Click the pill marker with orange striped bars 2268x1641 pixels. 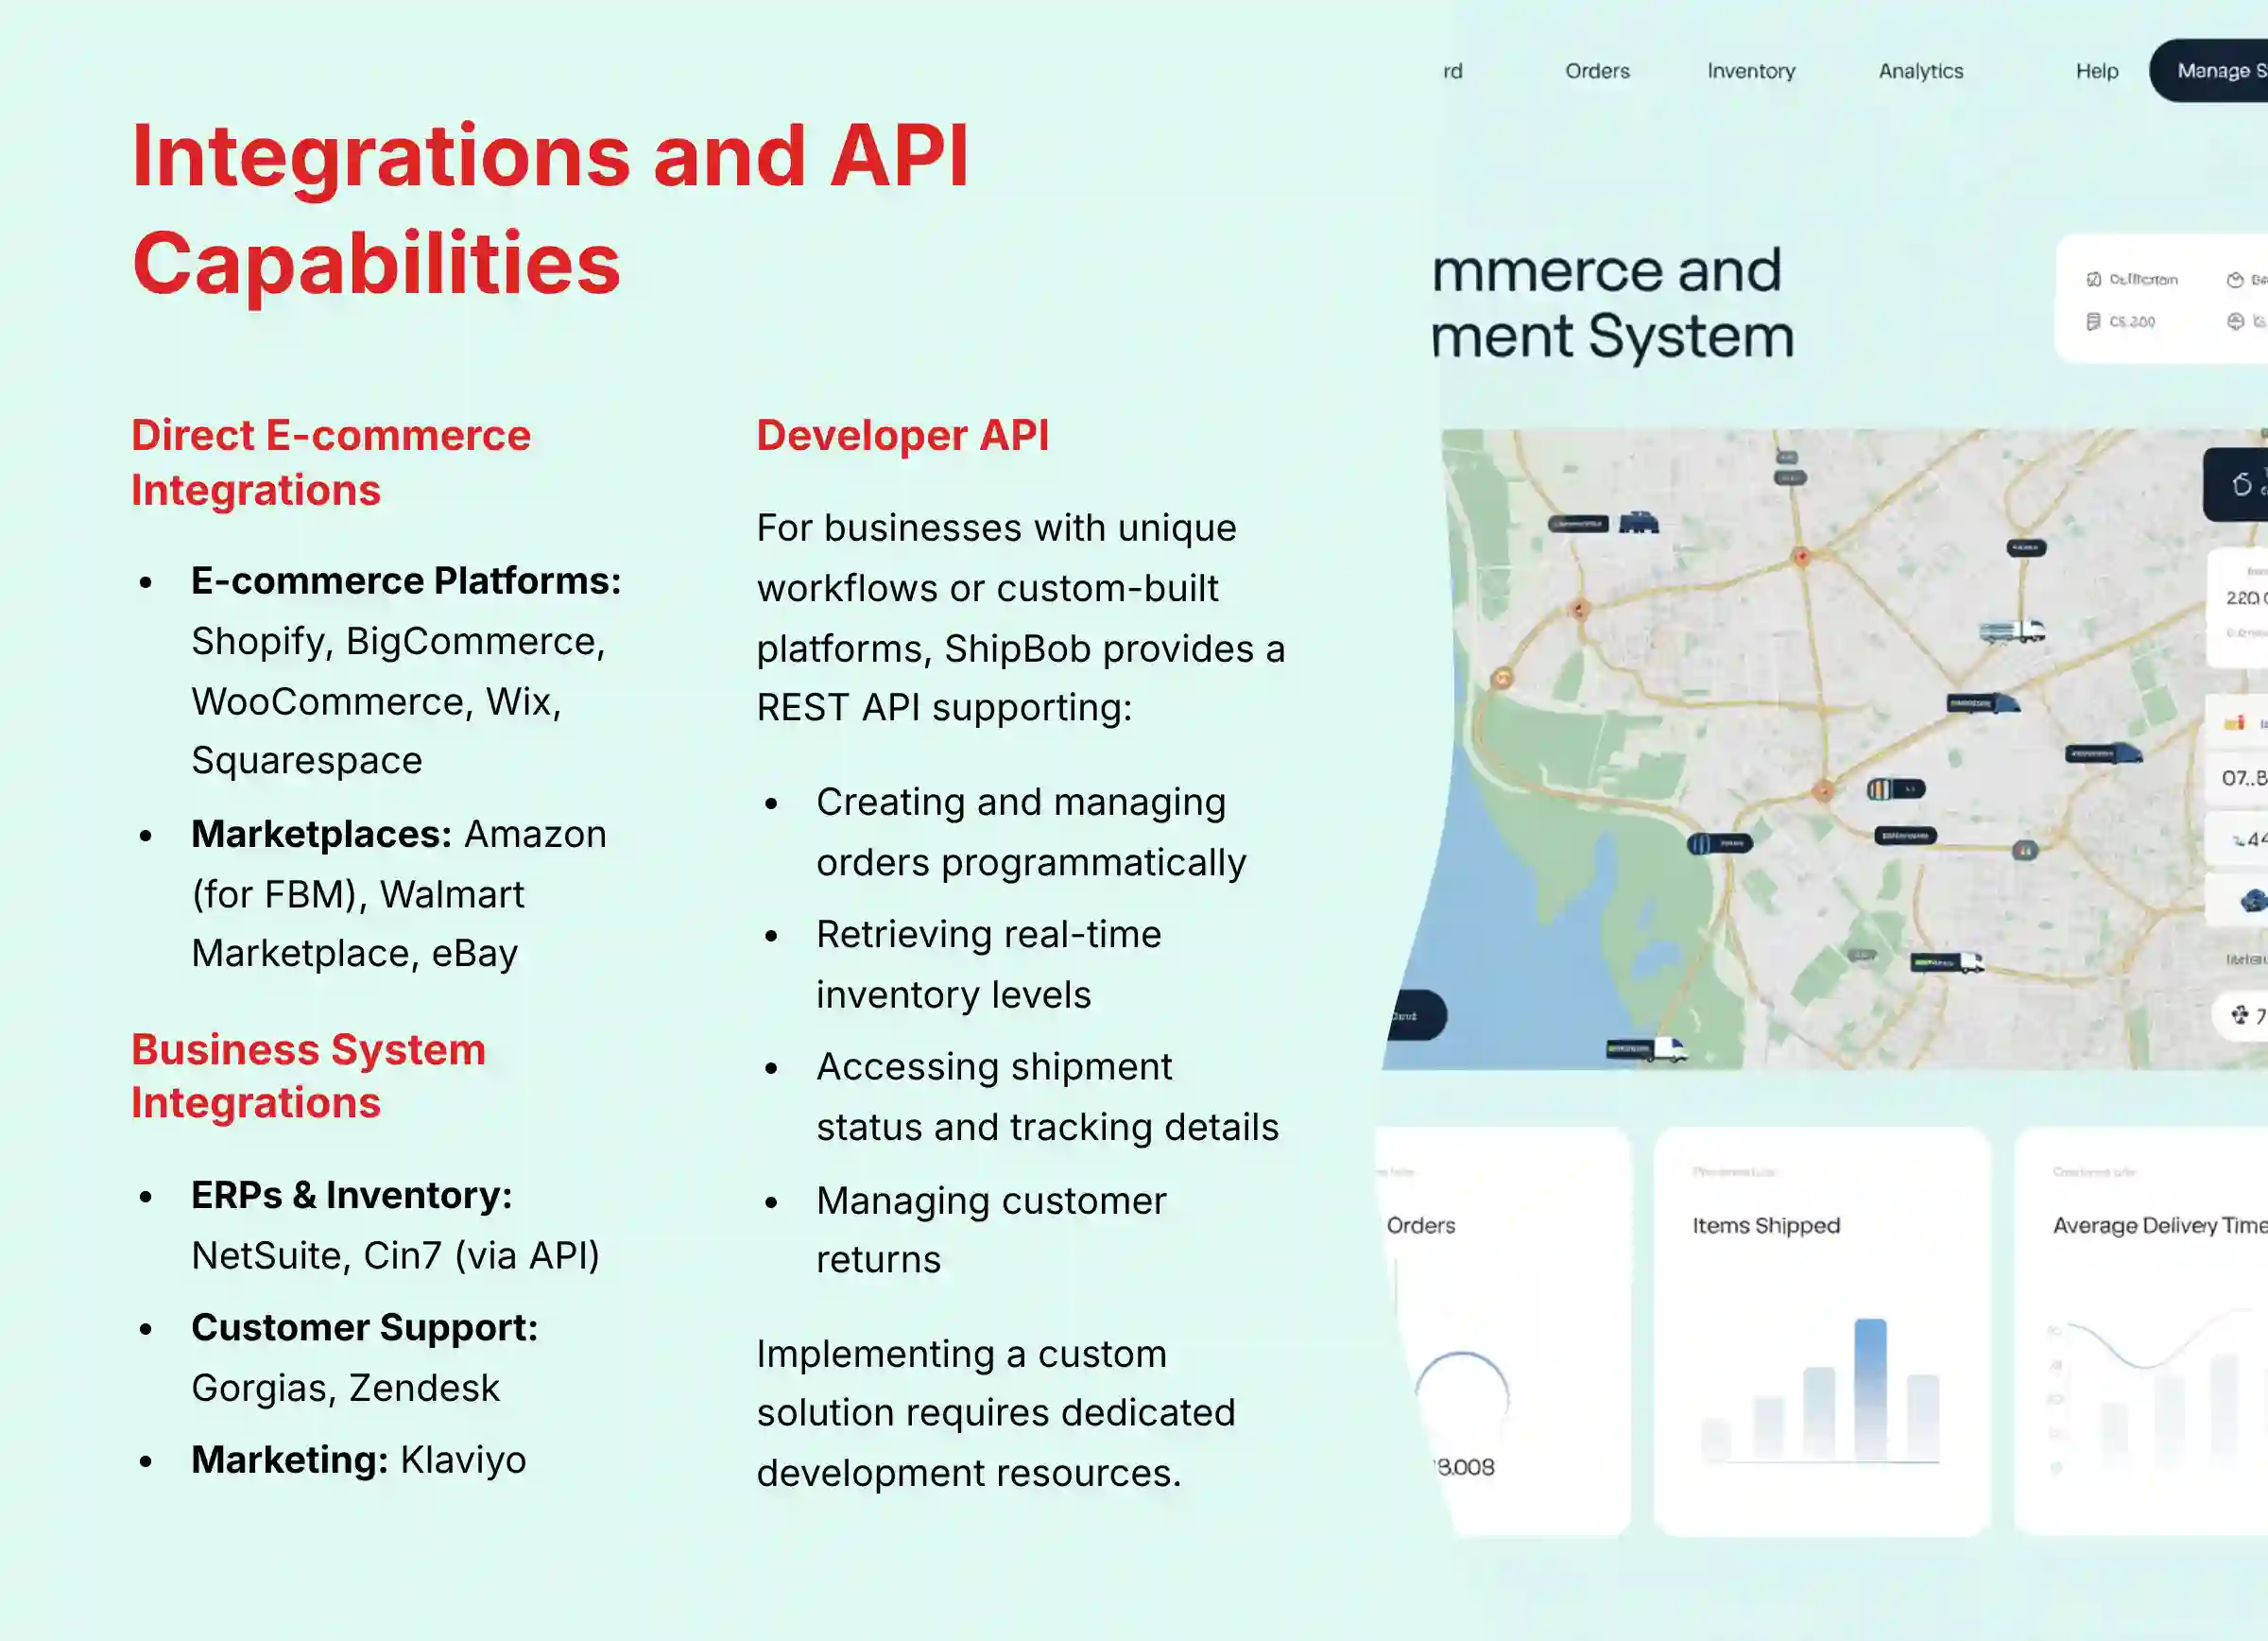1895,790
